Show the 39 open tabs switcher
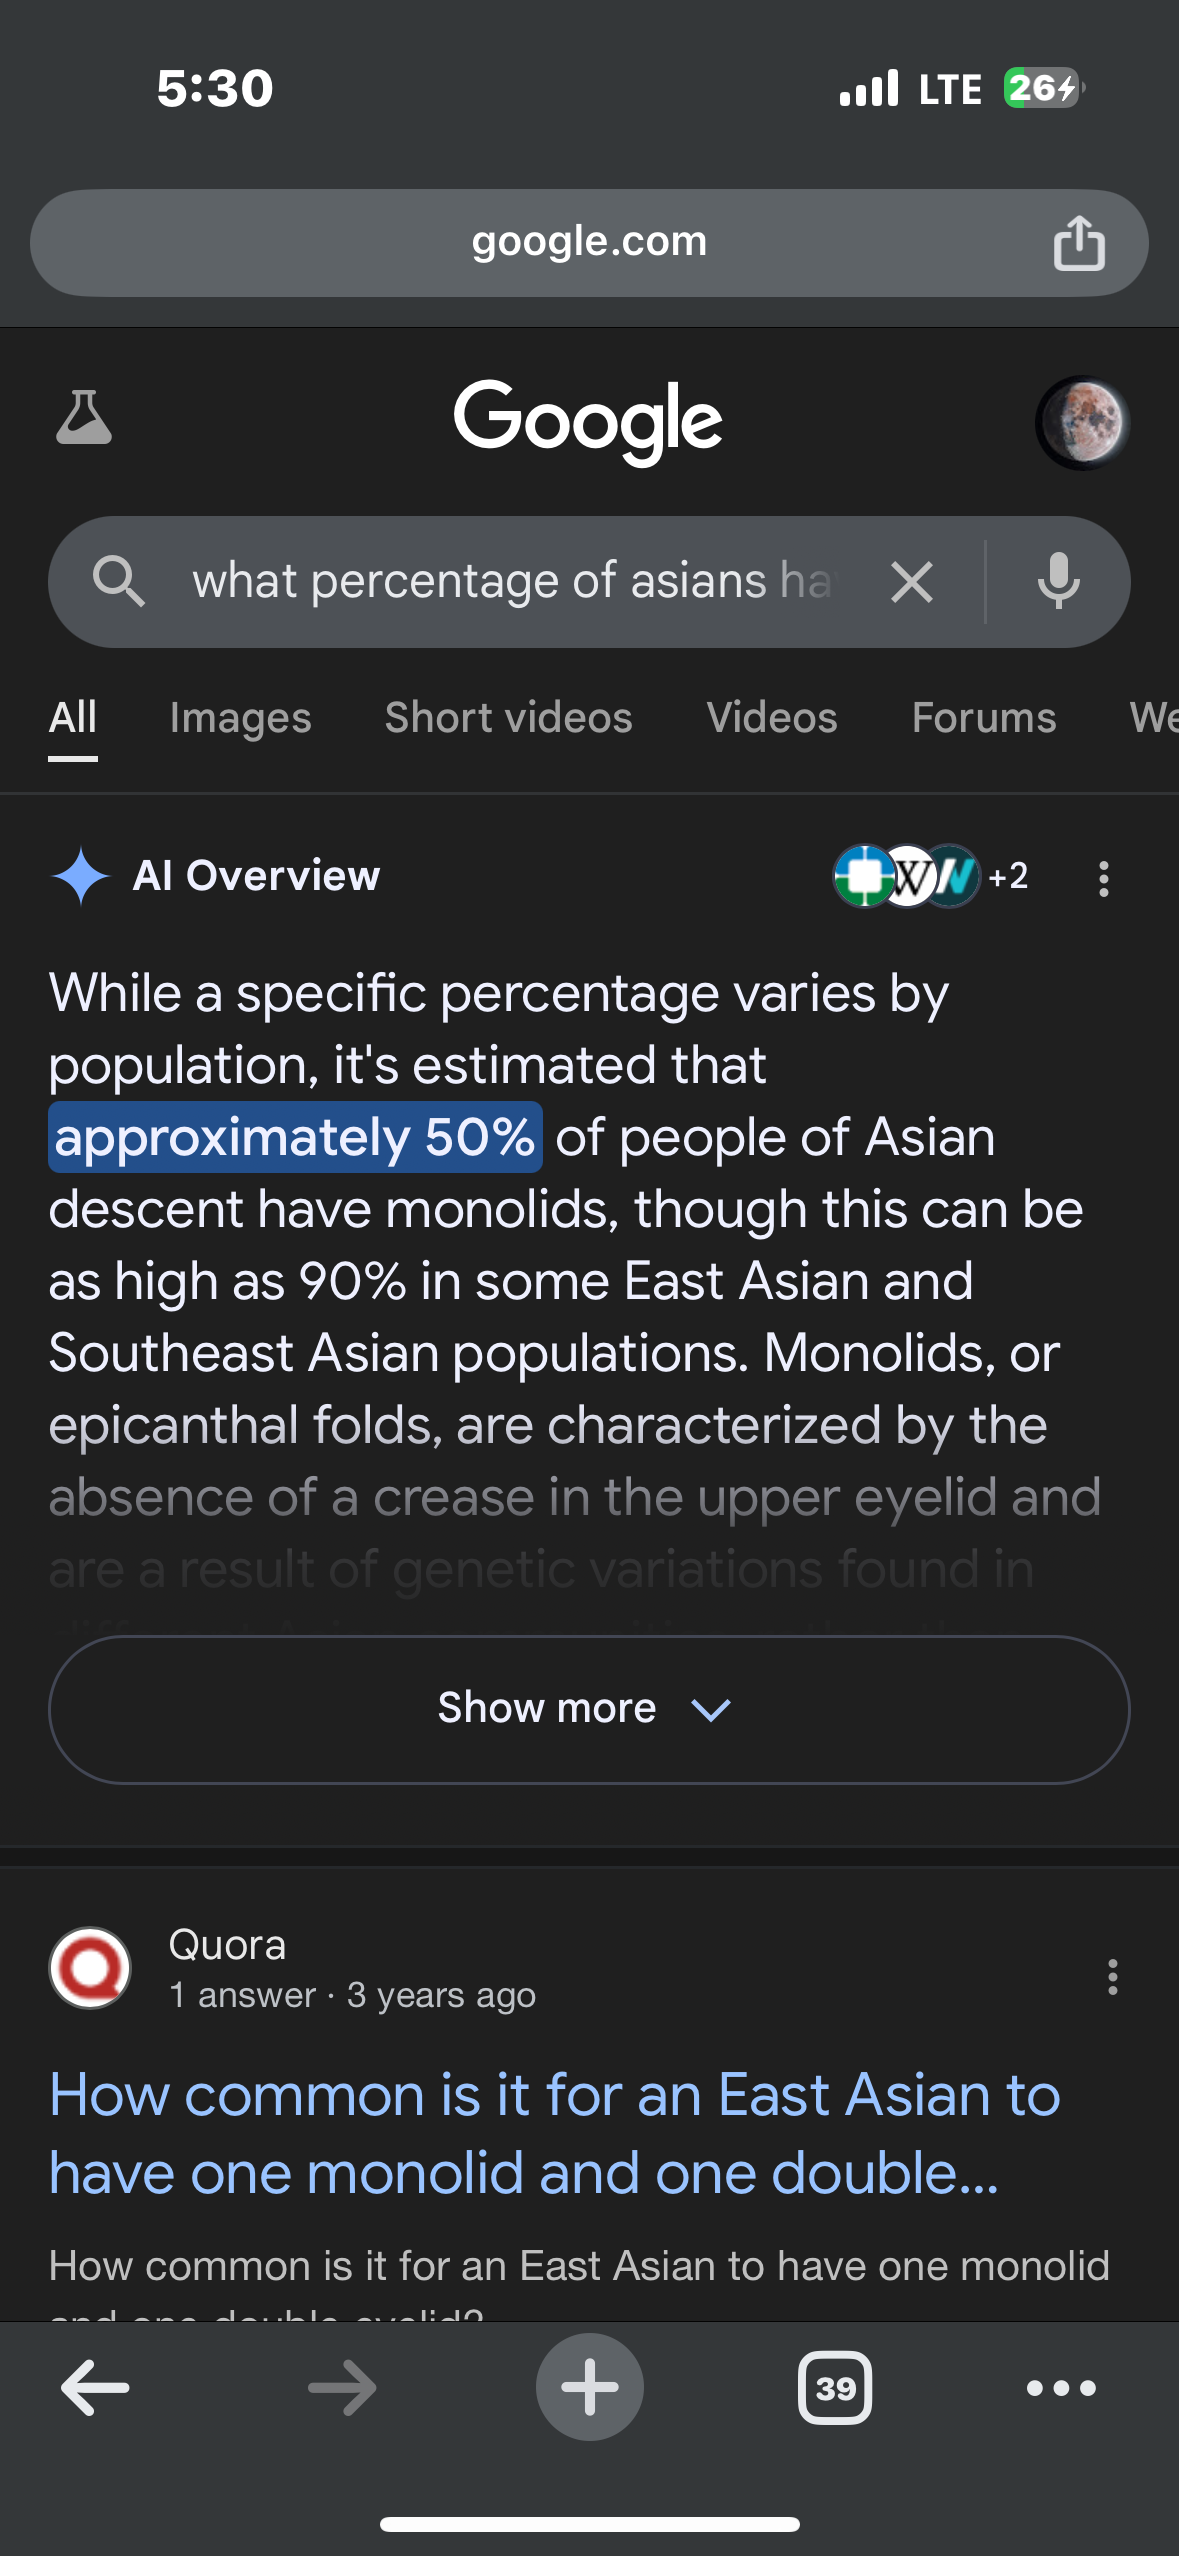This screenshot has width=1179, height=2556. tap(835, 2388)
